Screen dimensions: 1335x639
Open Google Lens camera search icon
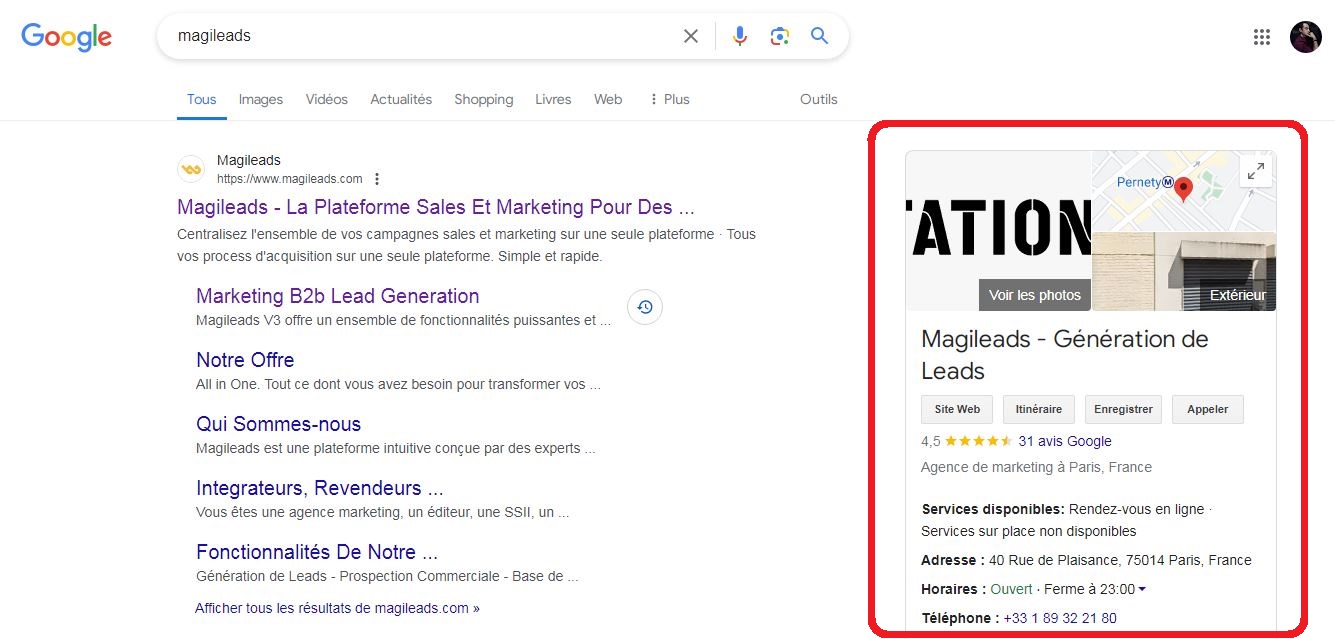[780, 36]
